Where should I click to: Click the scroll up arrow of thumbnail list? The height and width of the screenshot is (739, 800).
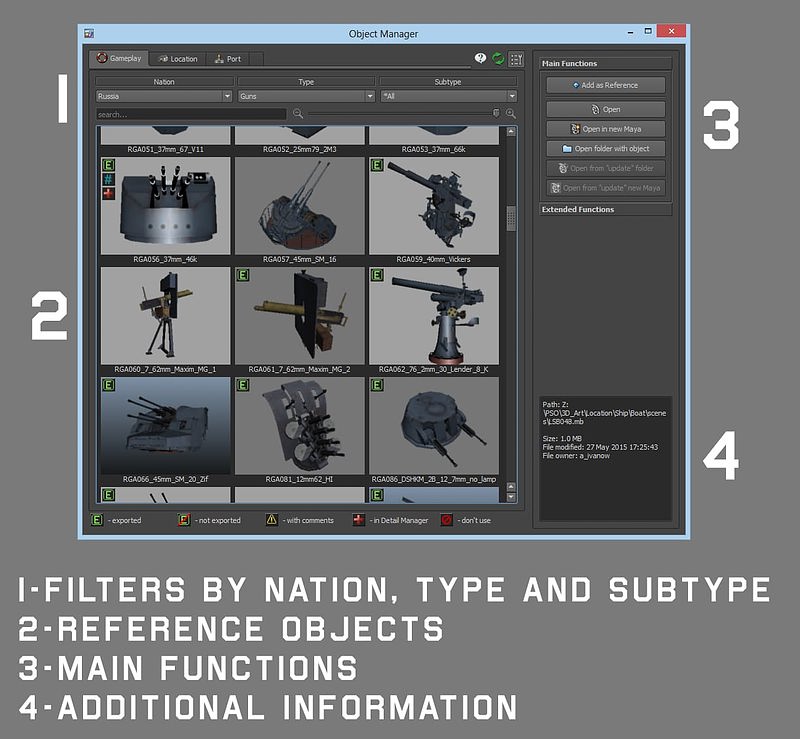[x=511, y=132]
